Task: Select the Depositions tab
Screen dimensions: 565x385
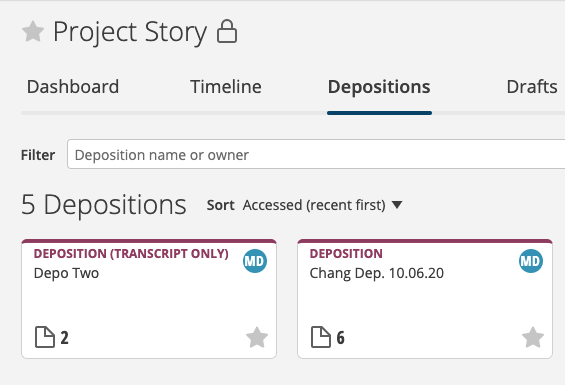Action: tap(379, 87)
